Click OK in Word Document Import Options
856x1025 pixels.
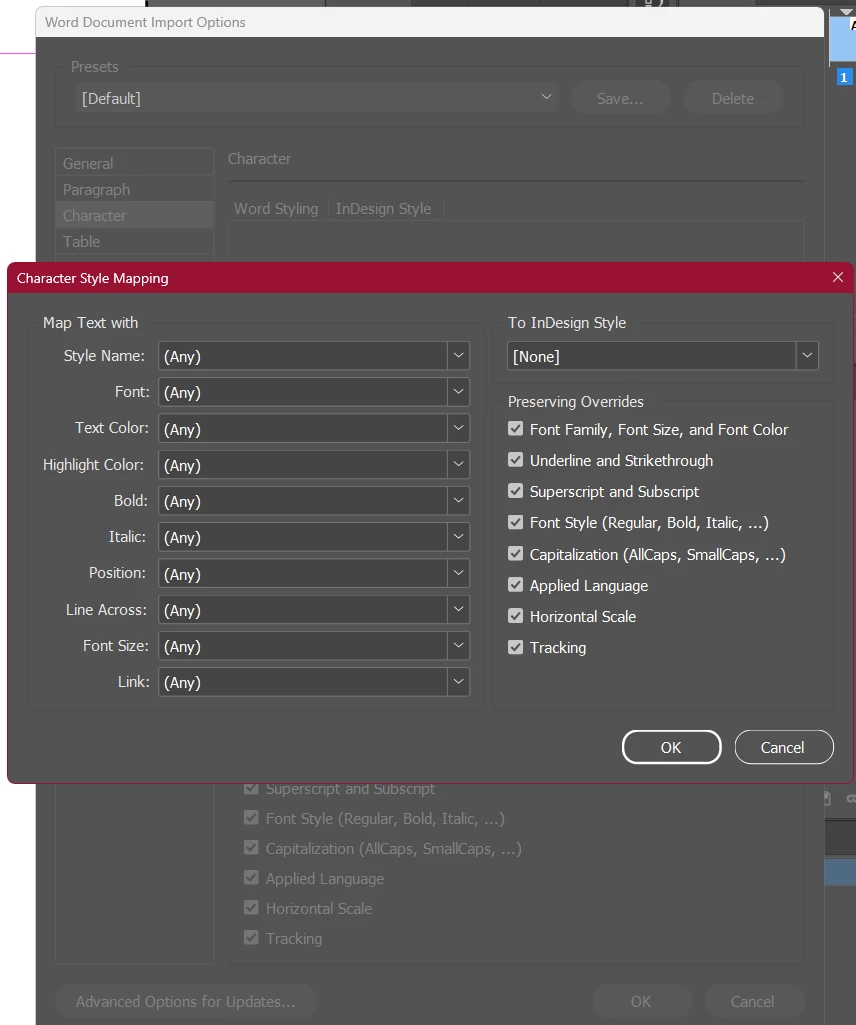click(642, 1001)
